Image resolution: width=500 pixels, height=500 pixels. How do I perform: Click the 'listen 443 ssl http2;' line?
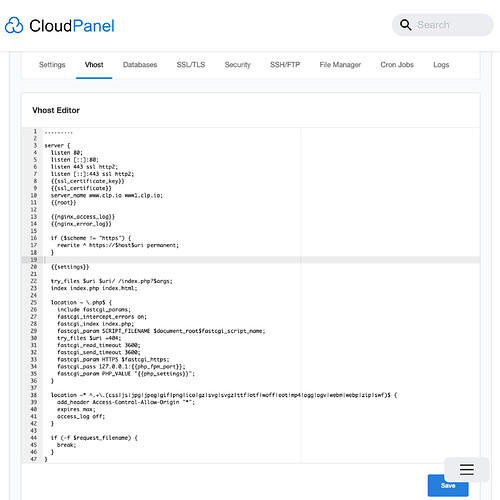point(84,167)
